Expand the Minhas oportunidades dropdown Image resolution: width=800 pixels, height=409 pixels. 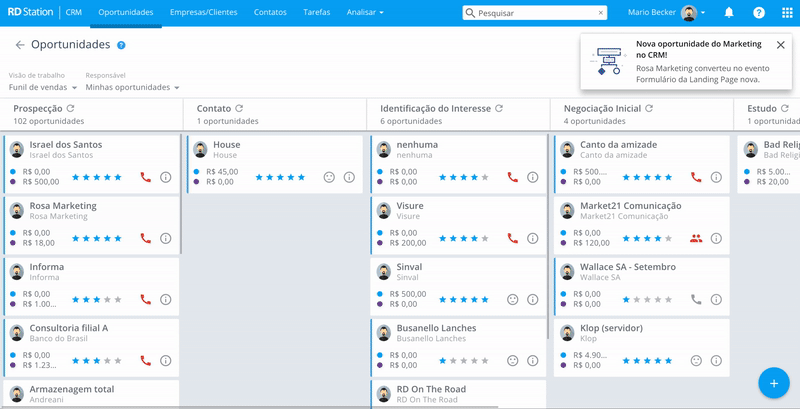[x=133, y=87]
